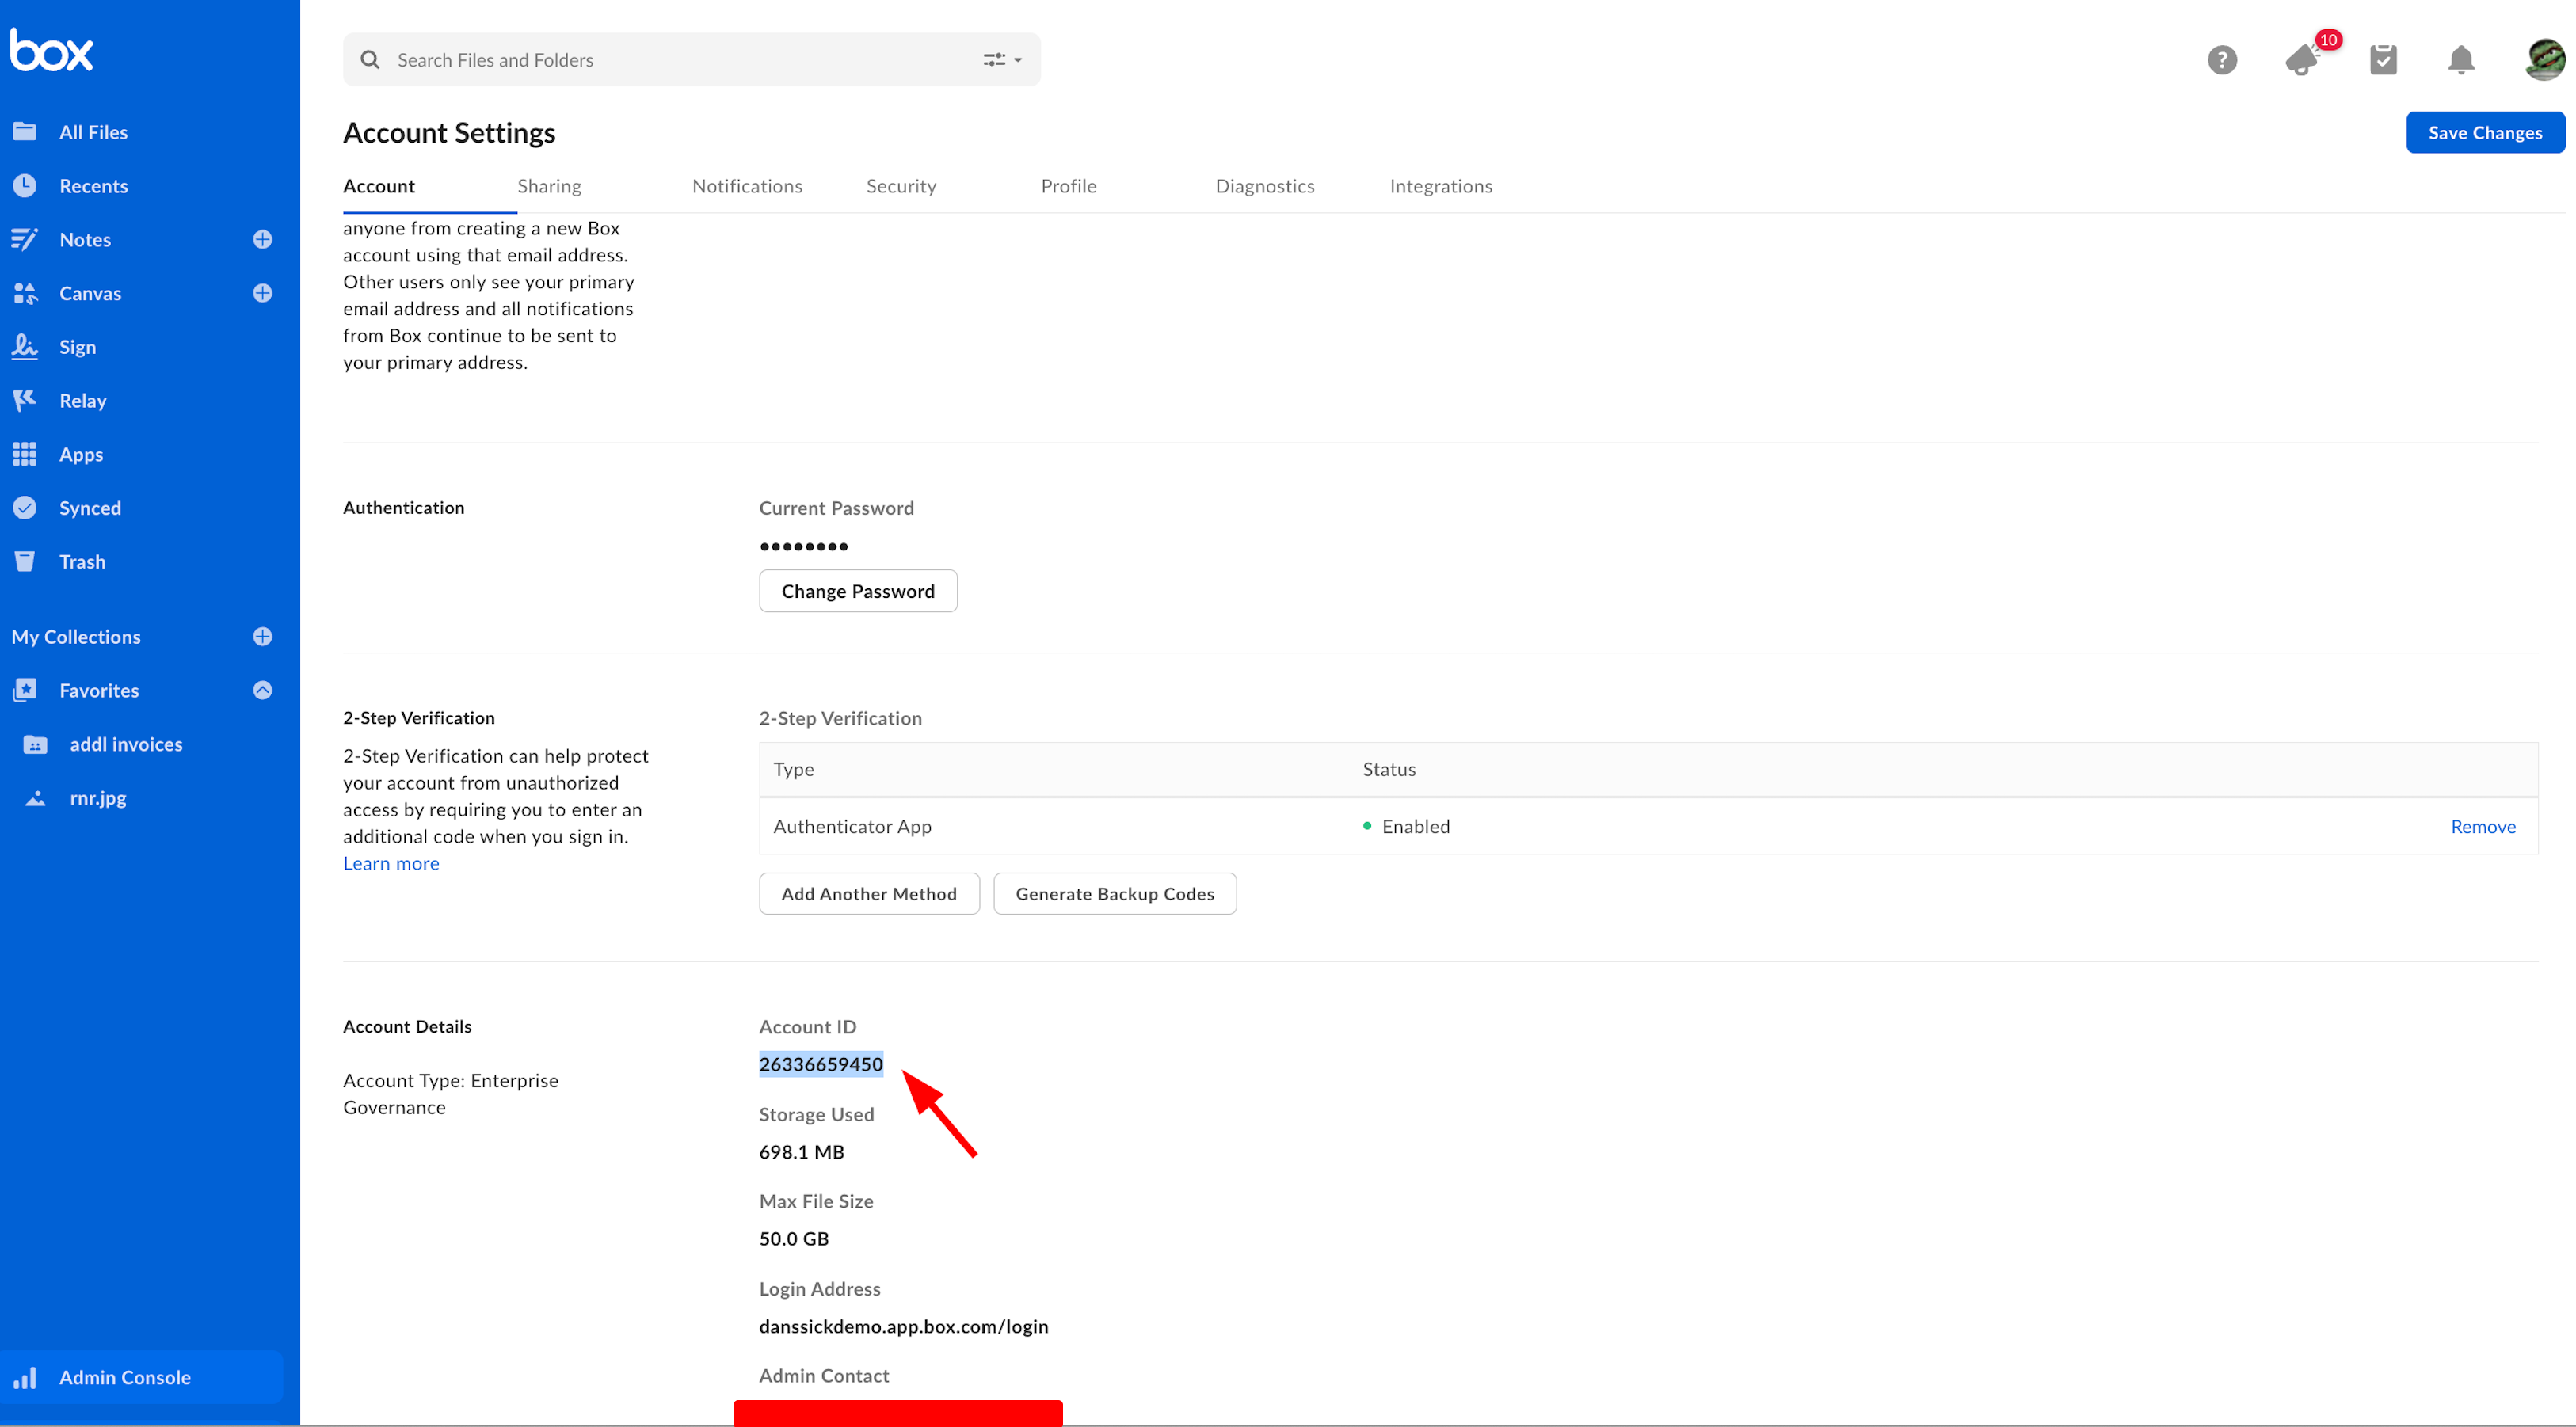The image size is (2576, 1427).
Task: Switch to the Security tab
Action: click(x=901, y=186)
